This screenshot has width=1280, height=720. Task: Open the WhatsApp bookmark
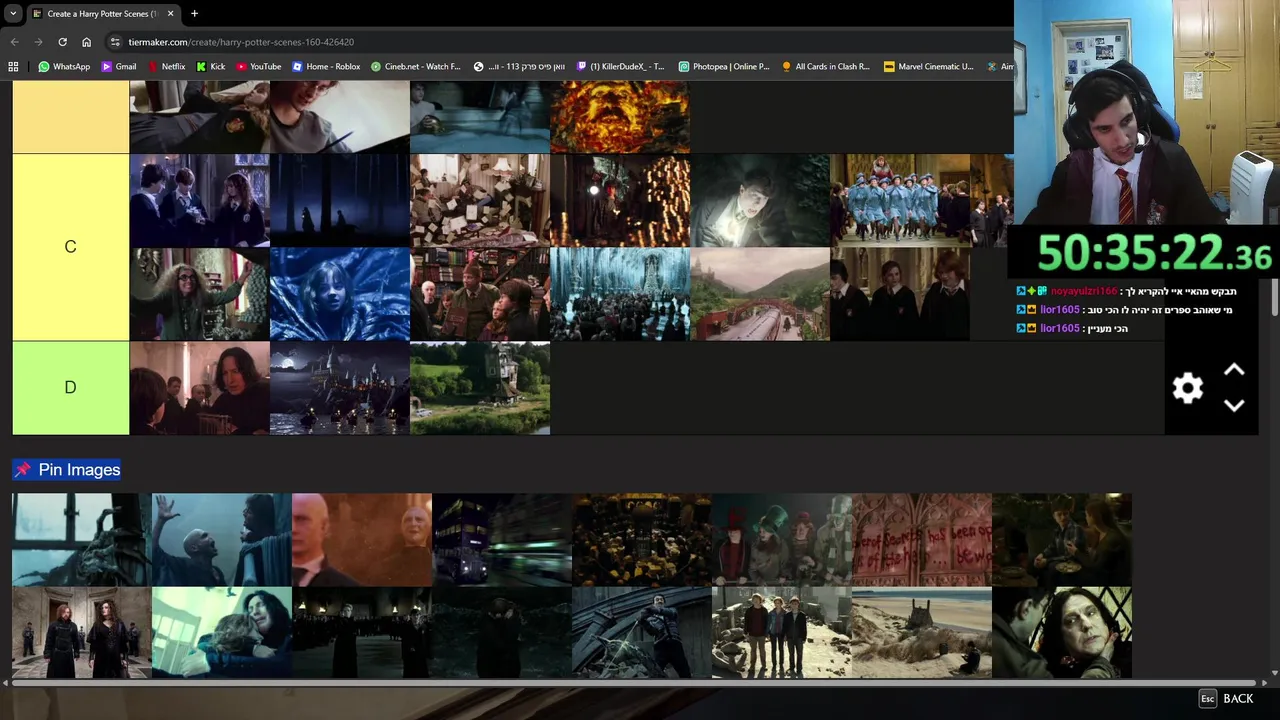(x=64, y=67)
